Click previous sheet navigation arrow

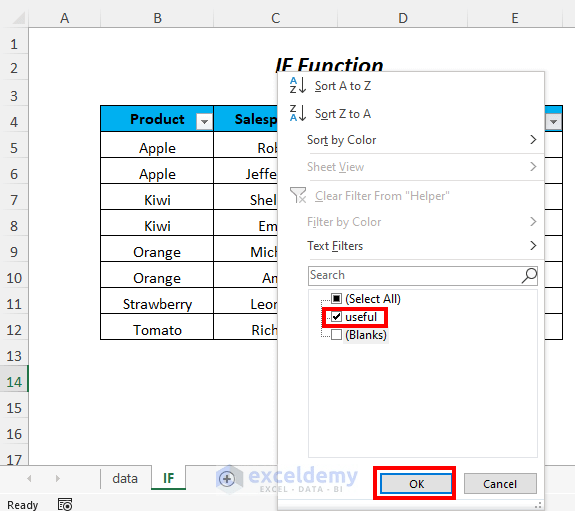pyautogui.click(x=29, y=478)
